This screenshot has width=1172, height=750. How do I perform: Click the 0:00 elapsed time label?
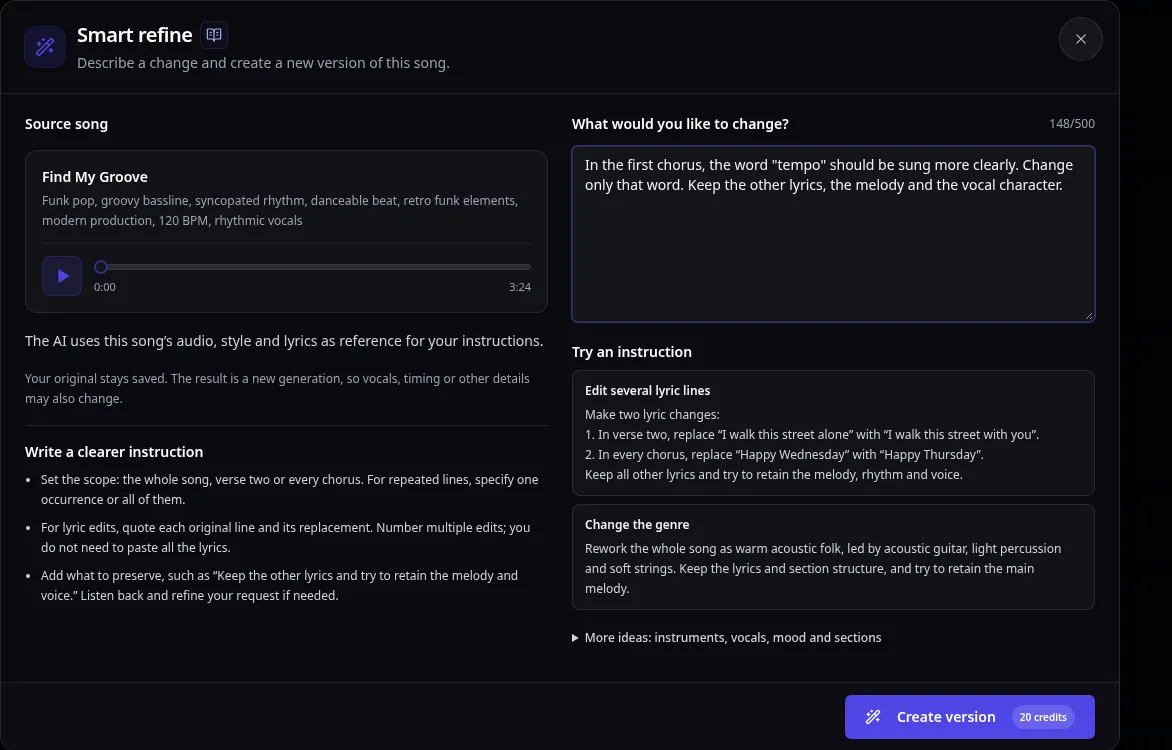[x=105, y=287]
